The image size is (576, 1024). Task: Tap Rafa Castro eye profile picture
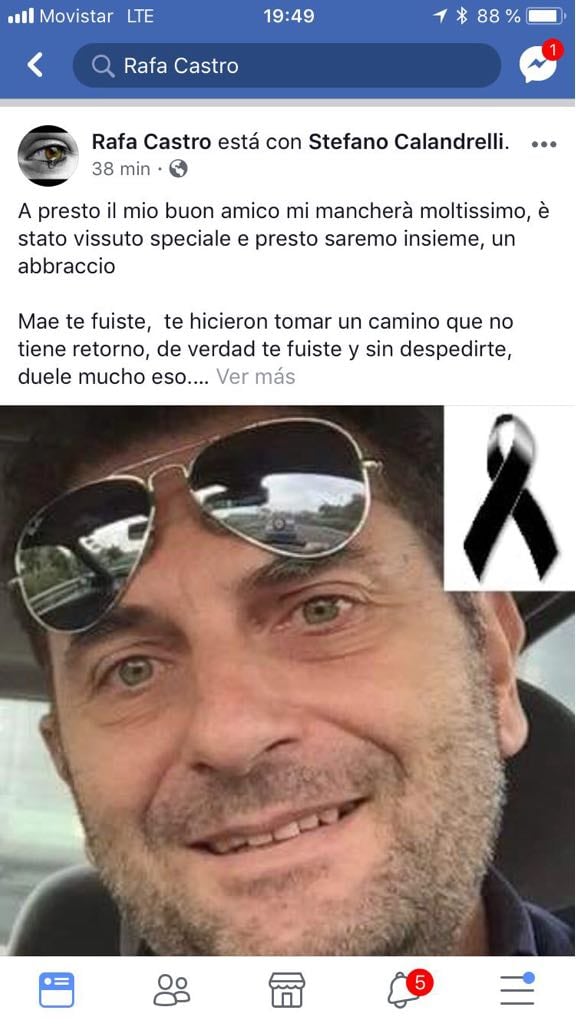tap(48, 155)
